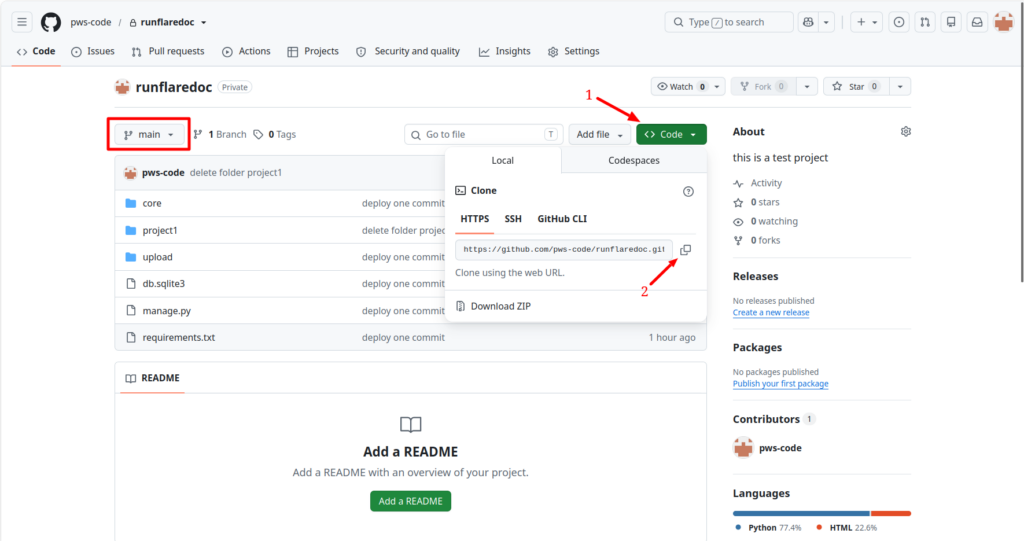
Task: Follow the Create a new release link
Action: click(x=771, y=312)
